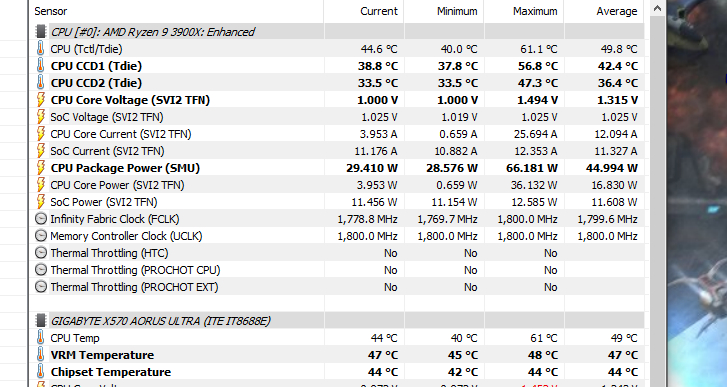727x387 pixels.
Task: Click the thermometer icon beside VRM Temperature
Action: click(x=40, y=355)
